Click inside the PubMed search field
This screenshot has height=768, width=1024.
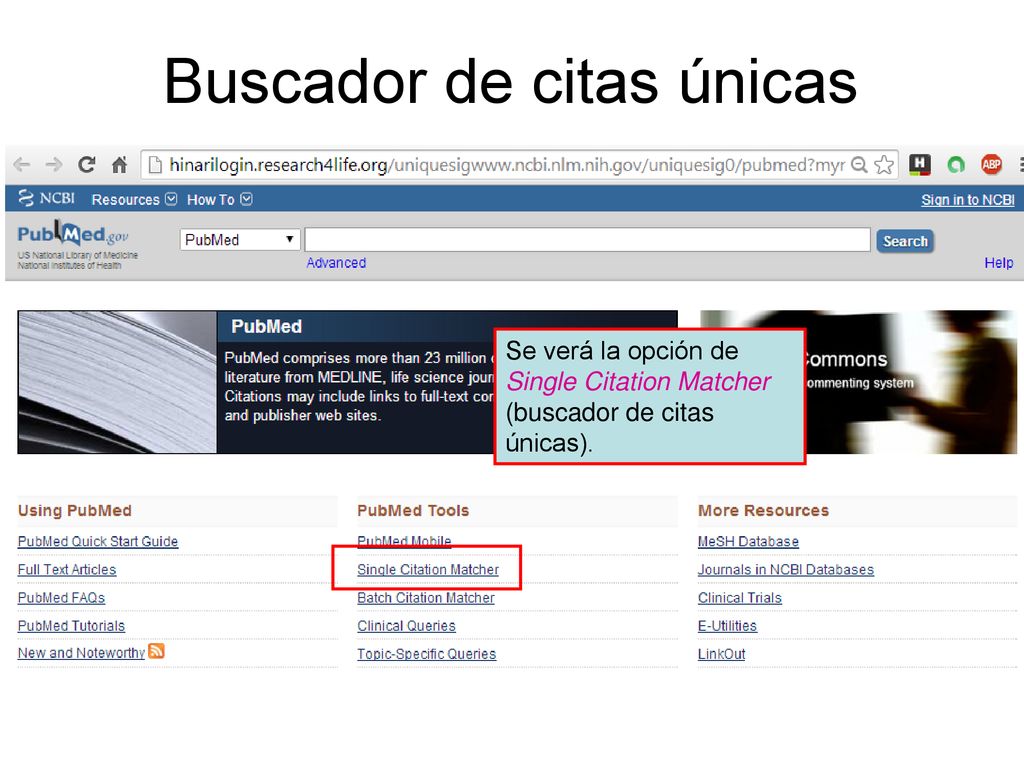587,240
